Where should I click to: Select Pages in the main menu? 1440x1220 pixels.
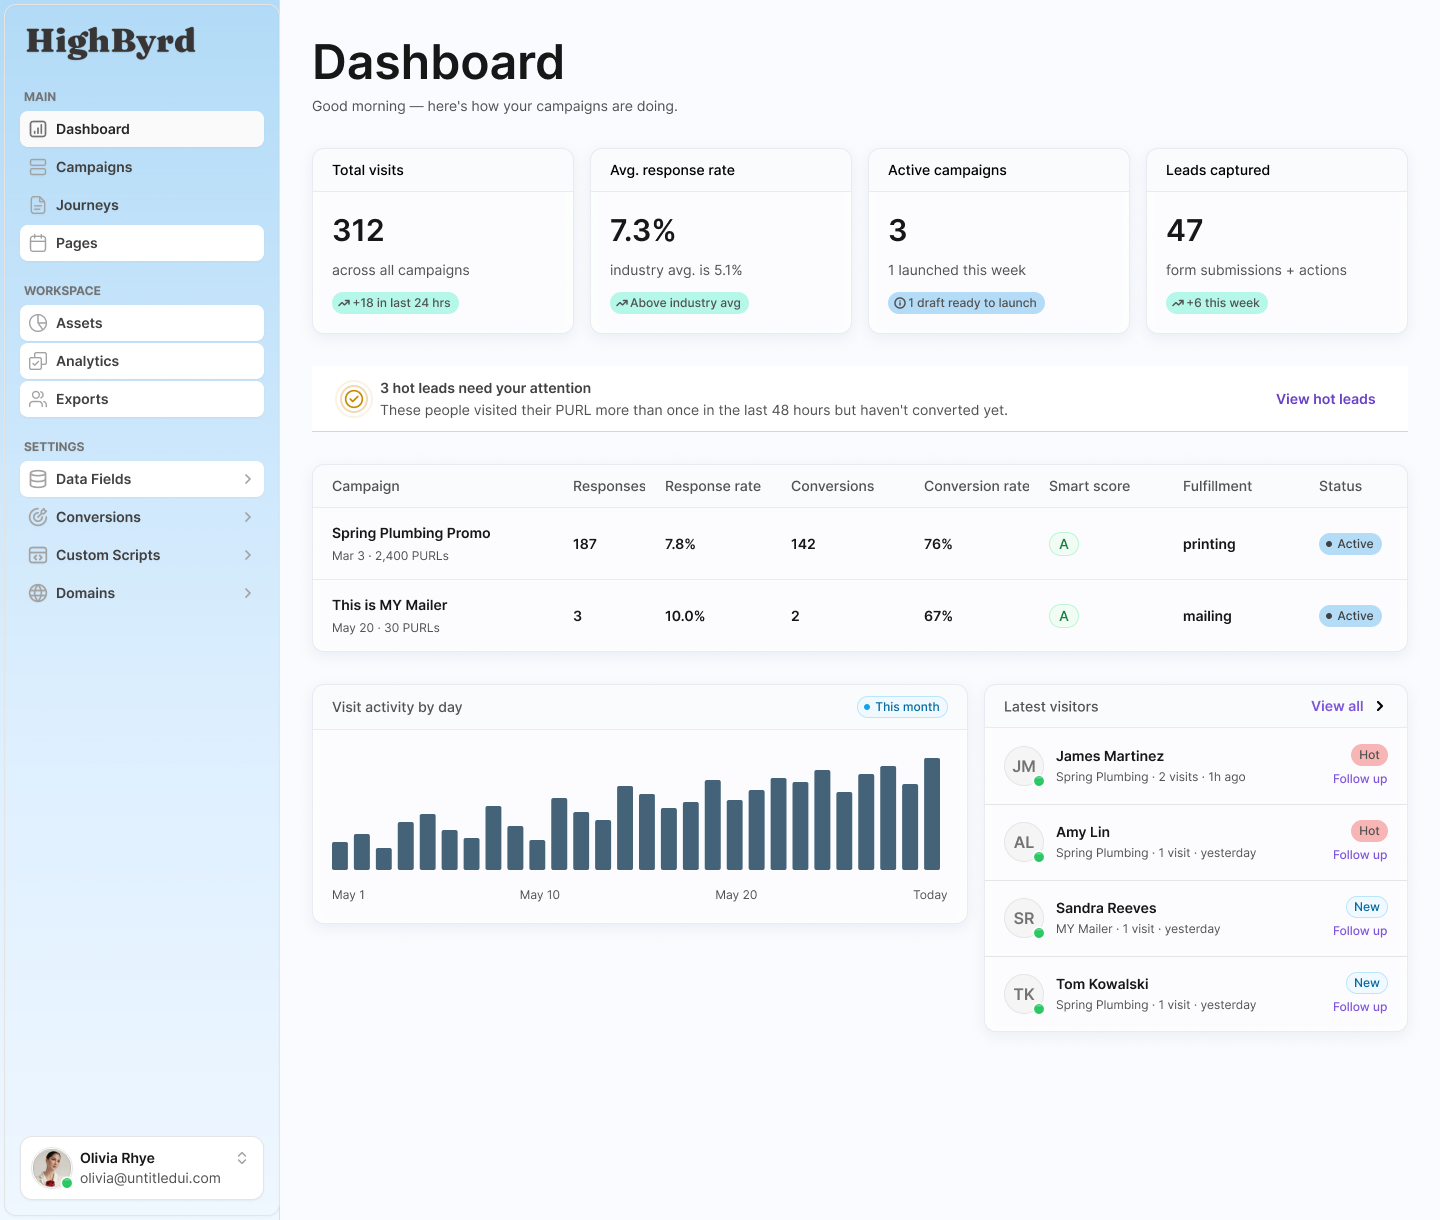coord(142,243)
